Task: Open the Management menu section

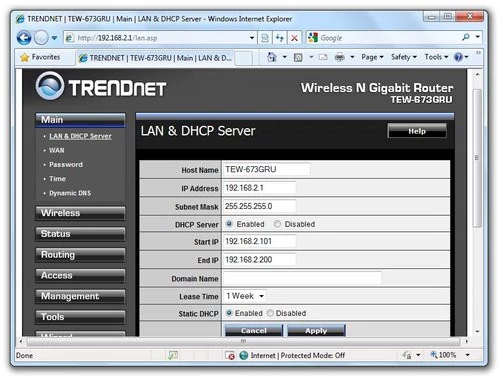Action: (80, 296)
